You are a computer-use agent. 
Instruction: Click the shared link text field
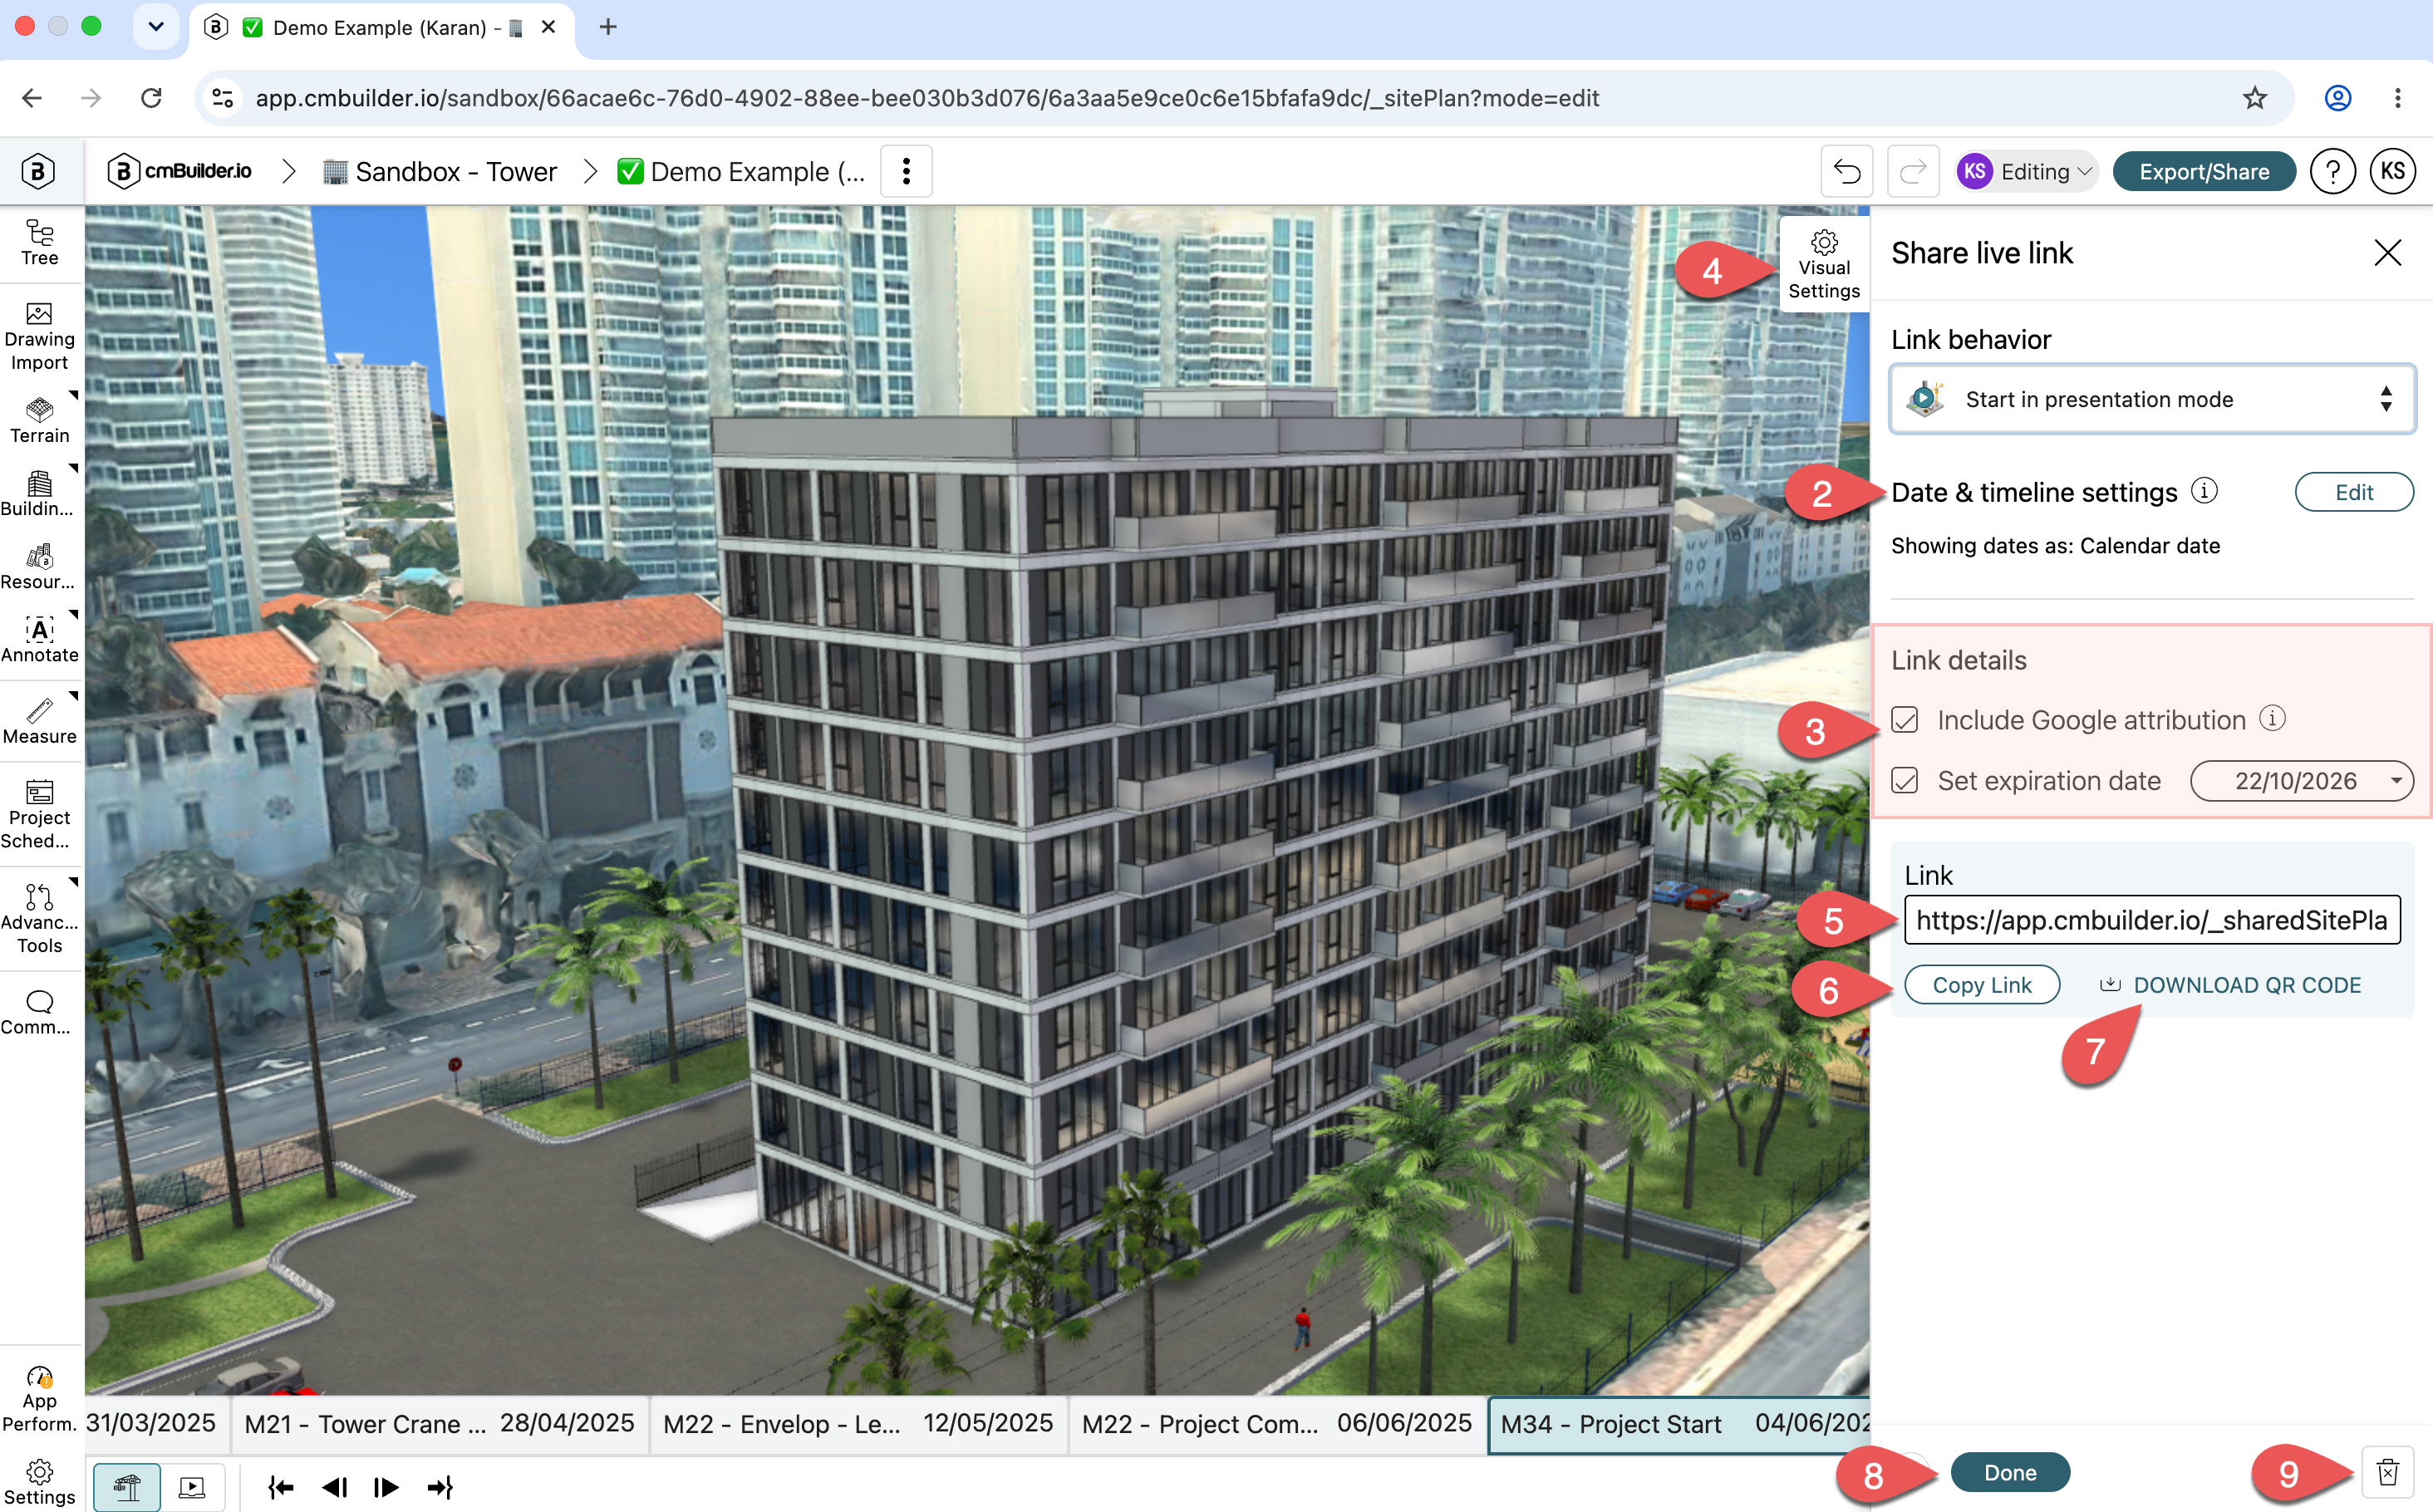pyautogui.click(x=2152, y=920)
